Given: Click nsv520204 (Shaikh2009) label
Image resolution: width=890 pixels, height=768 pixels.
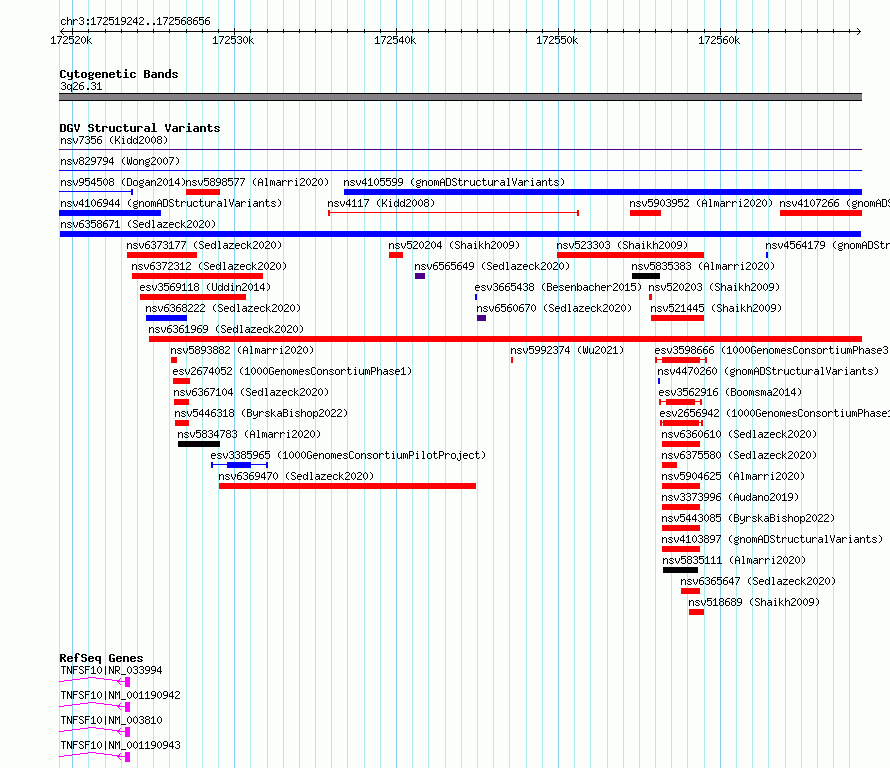Looking at the screenshot, I should tap(454, 245).
